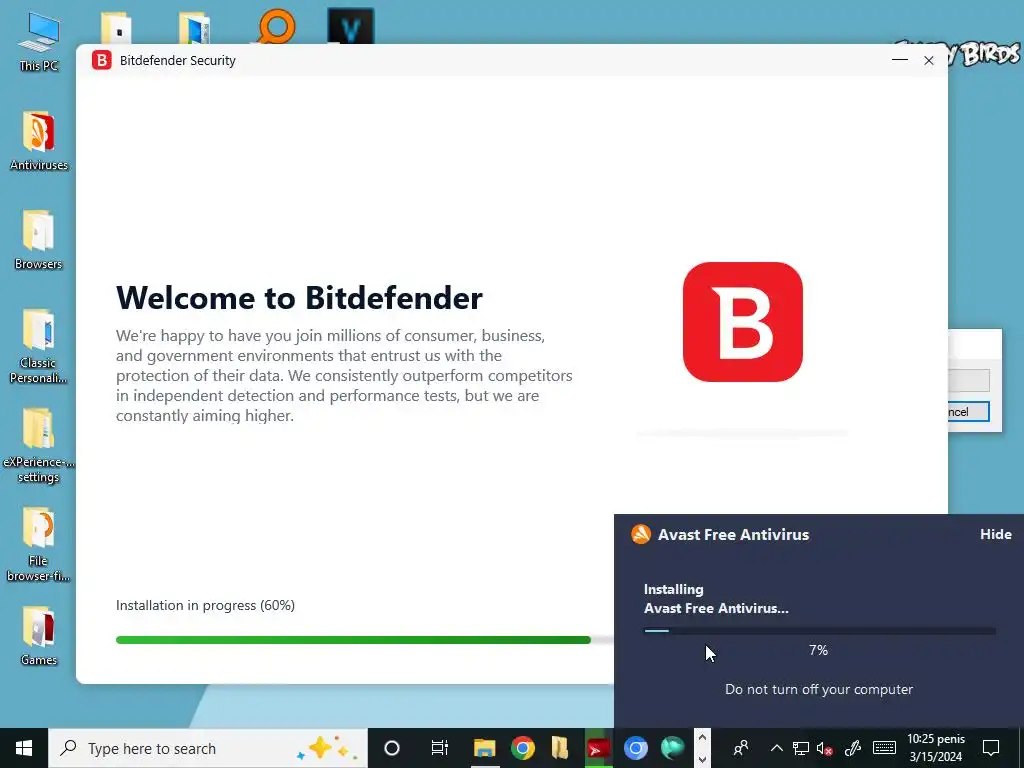Click the Cancel button in background dialog
The image size is (1024, 768).
pyautogui.click(x=968, y=411)
